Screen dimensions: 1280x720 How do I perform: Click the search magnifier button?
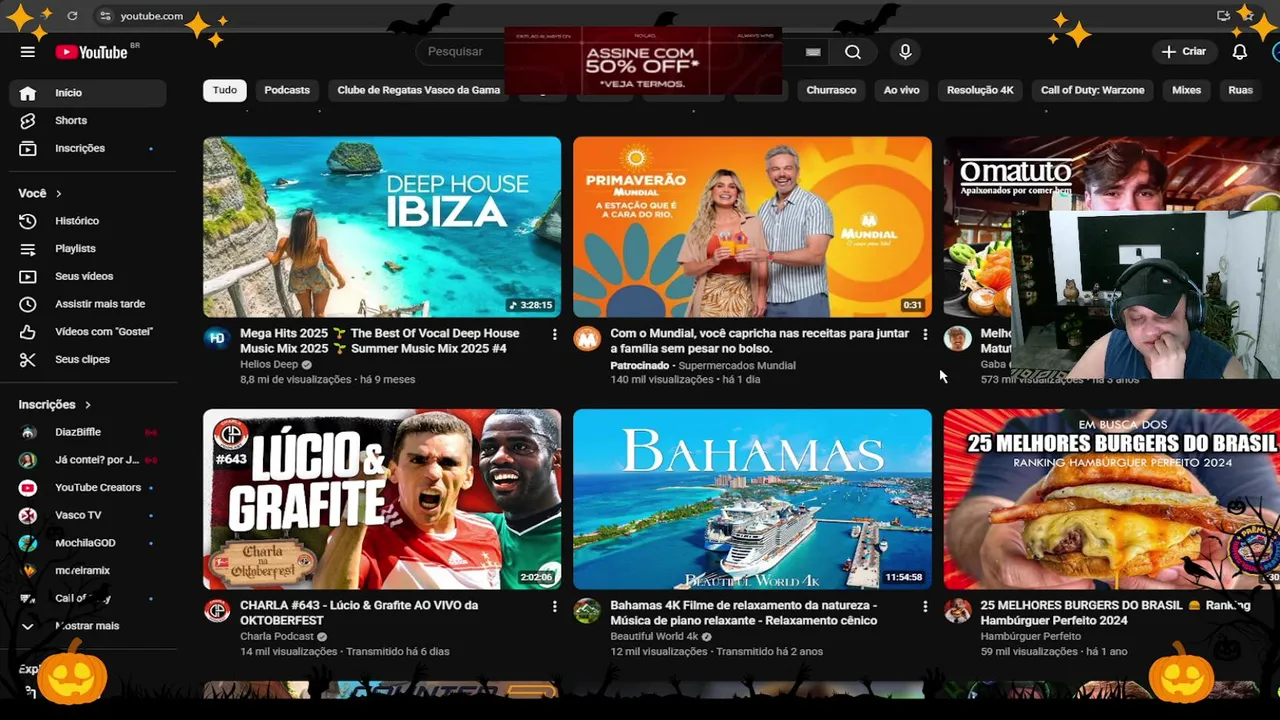[853, 52]
